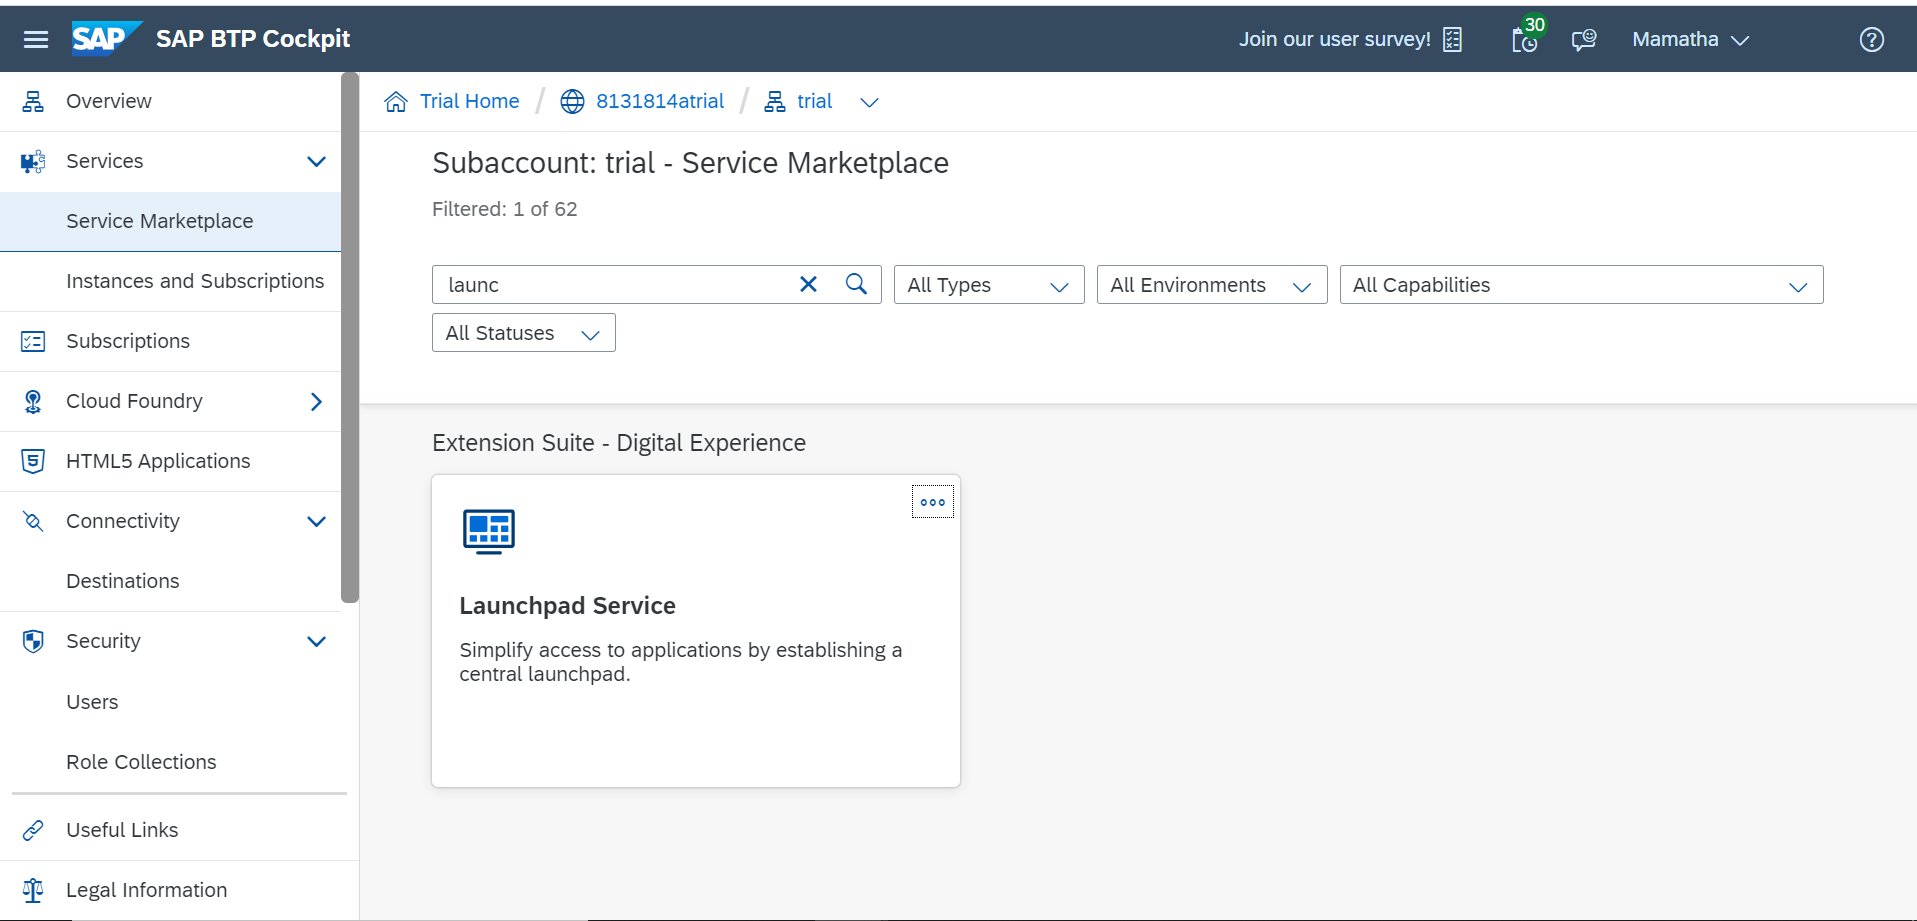
Task: Click Join our user survey link
Action: 1334,39
